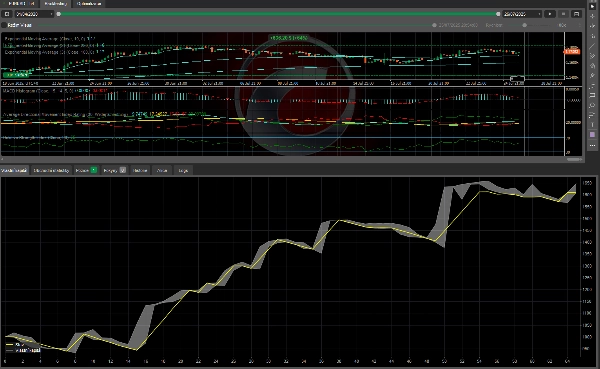Select the text tool in right toolbar
600x369 pixels.
click(x=592, y=125)
